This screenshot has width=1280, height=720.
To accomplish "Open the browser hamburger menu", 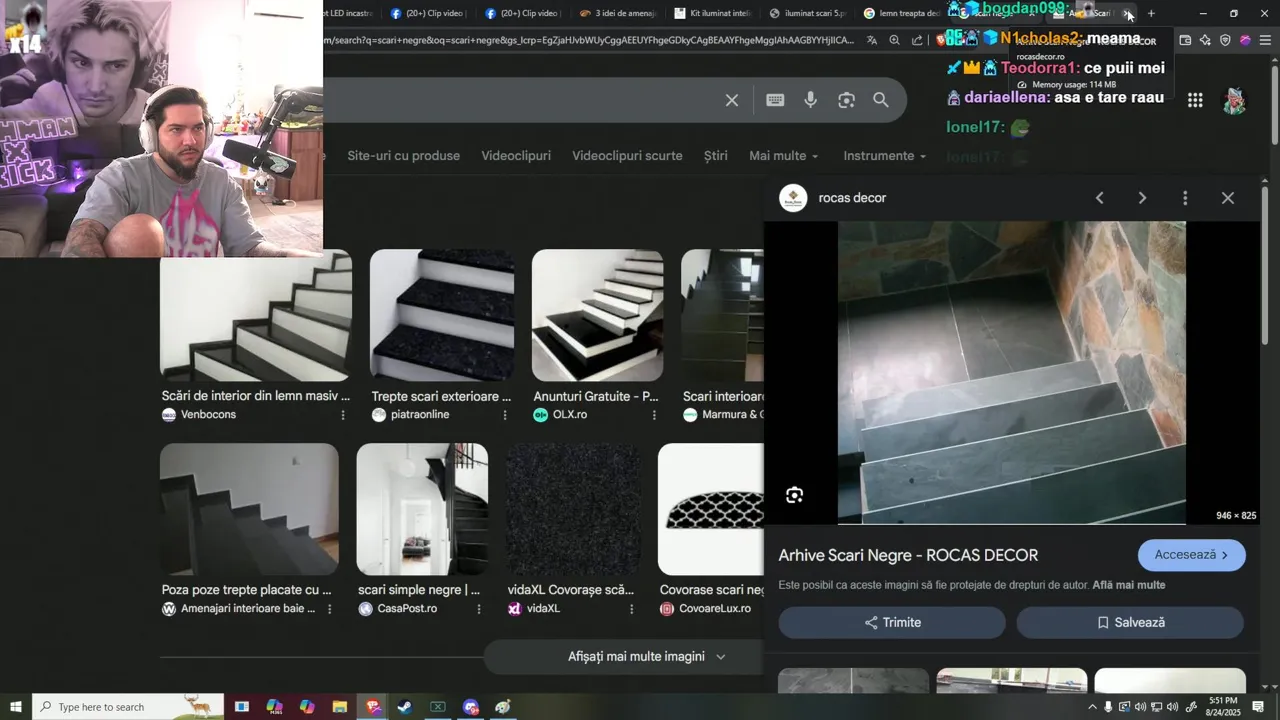I will coord(1265,40).
